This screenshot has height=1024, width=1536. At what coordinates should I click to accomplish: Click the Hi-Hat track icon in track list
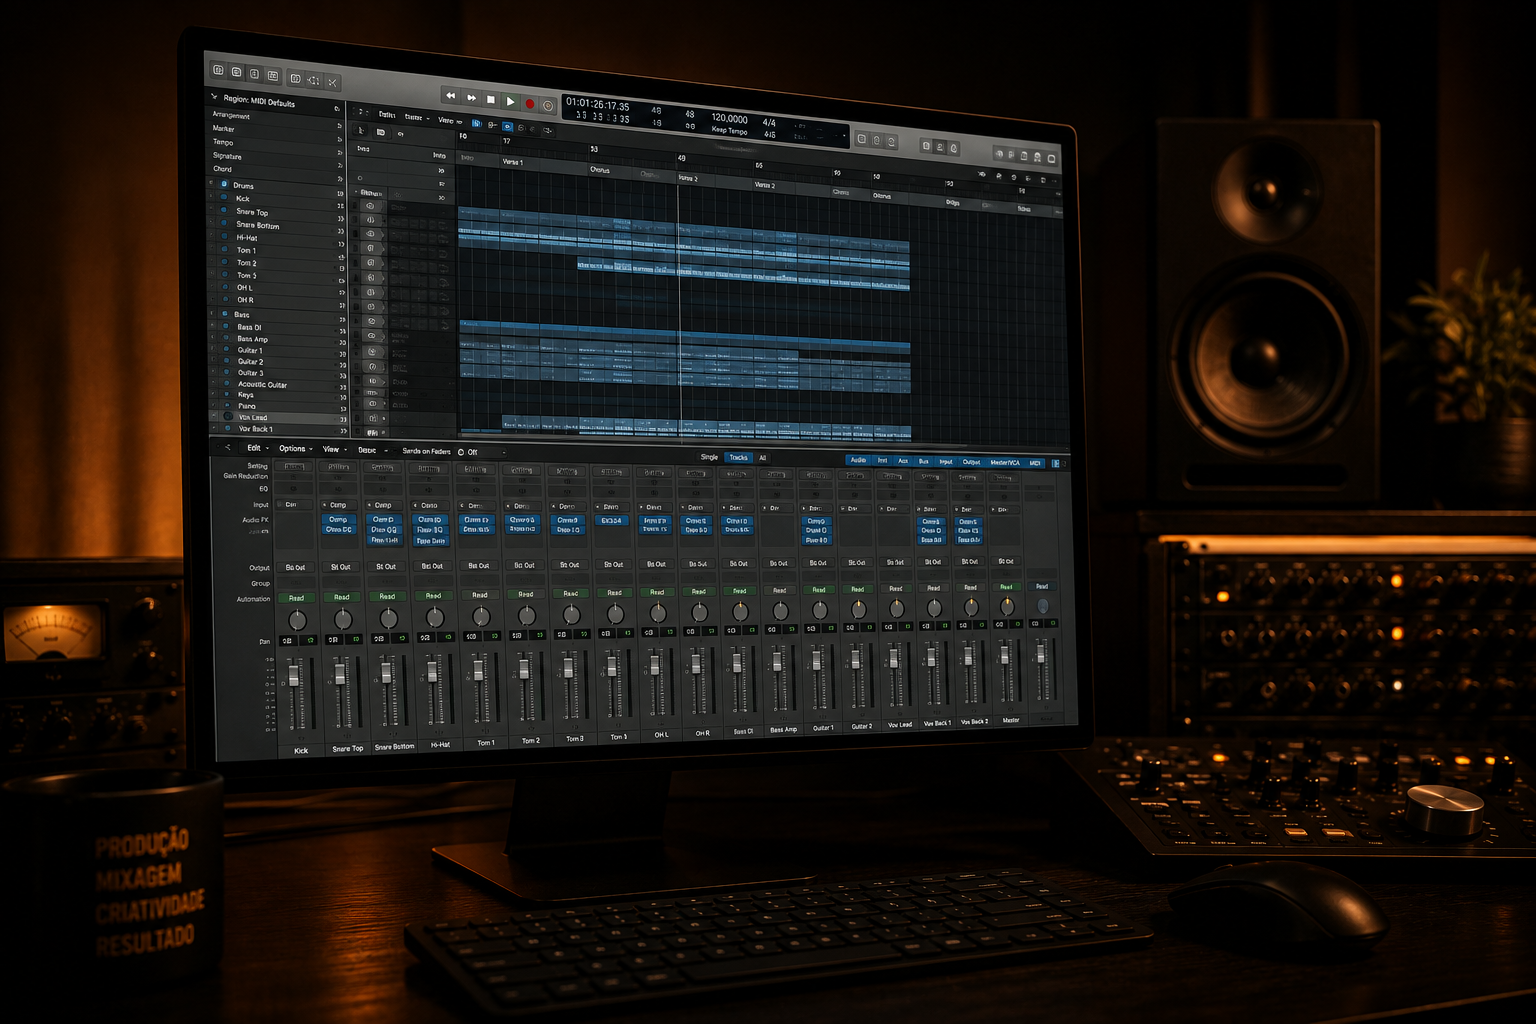[224, 236]
